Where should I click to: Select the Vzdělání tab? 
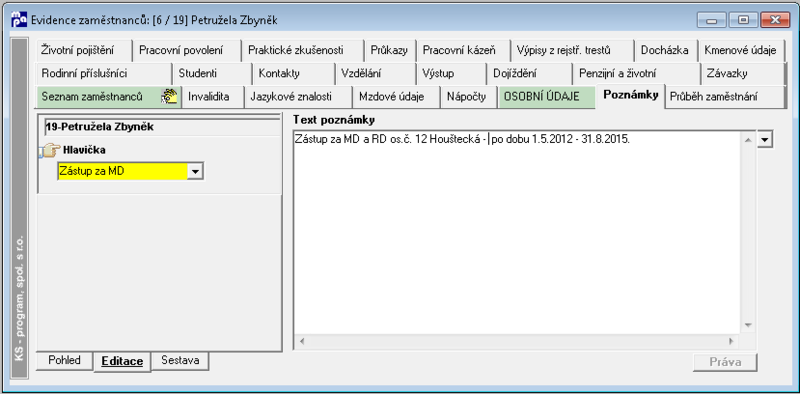(375, 73)
